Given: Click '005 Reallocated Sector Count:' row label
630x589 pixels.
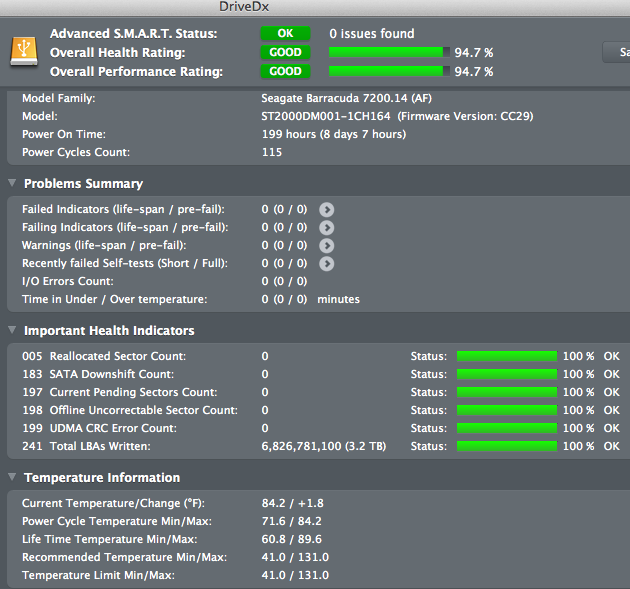Looking at the screenshot, I should tap(104, 356).
